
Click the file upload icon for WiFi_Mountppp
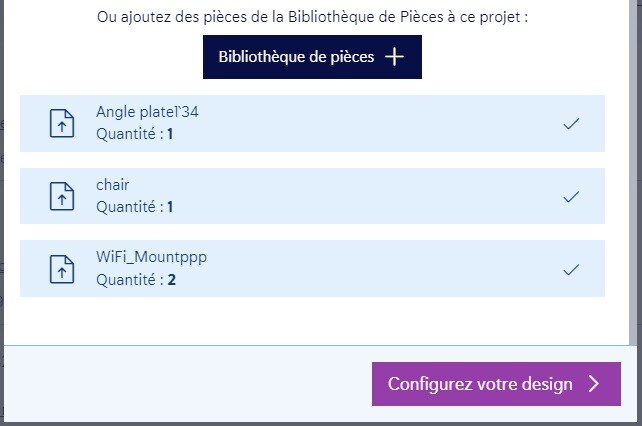(62, 269)
